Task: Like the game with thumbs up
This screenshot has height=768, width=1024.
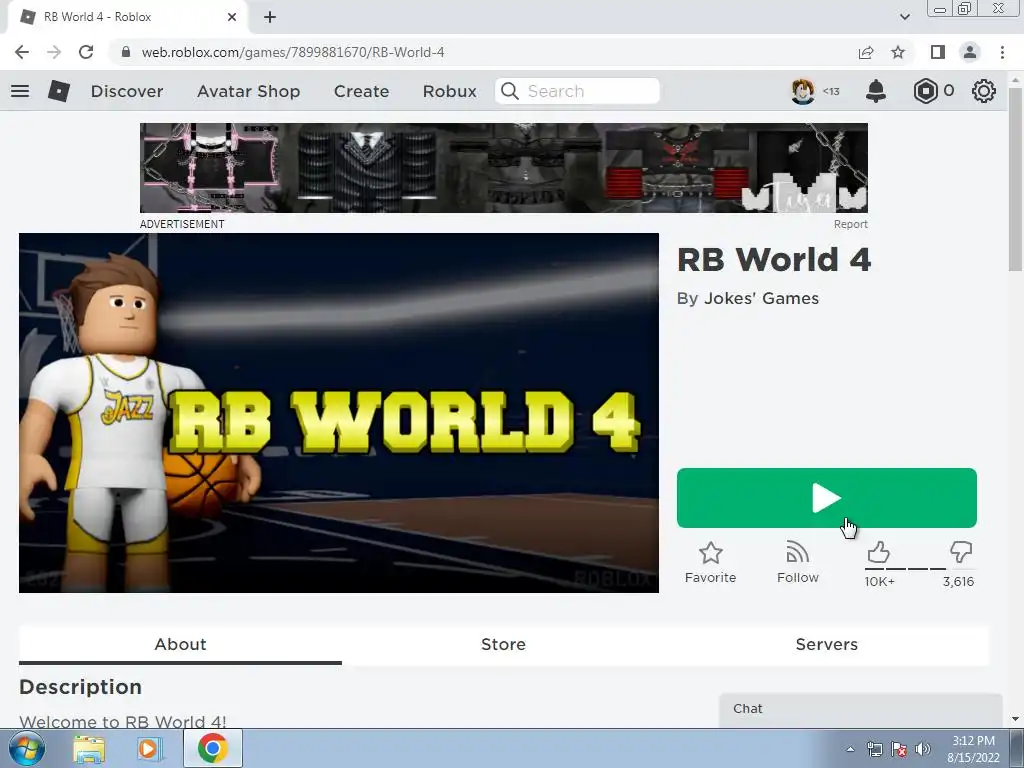Action: point(878,552)
